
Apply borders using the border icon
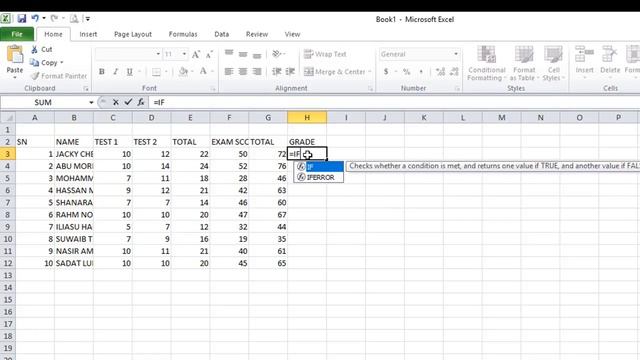pos(156,72)
